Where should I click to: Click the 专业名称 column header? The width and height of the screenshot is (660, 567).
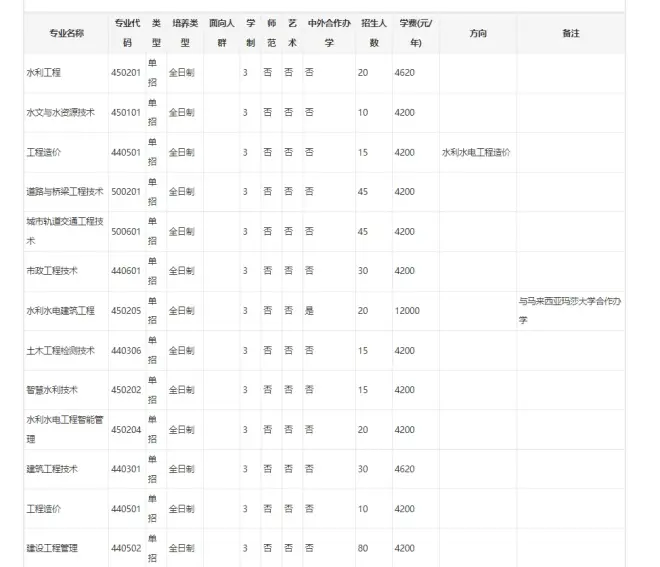[x=66, y=33]
